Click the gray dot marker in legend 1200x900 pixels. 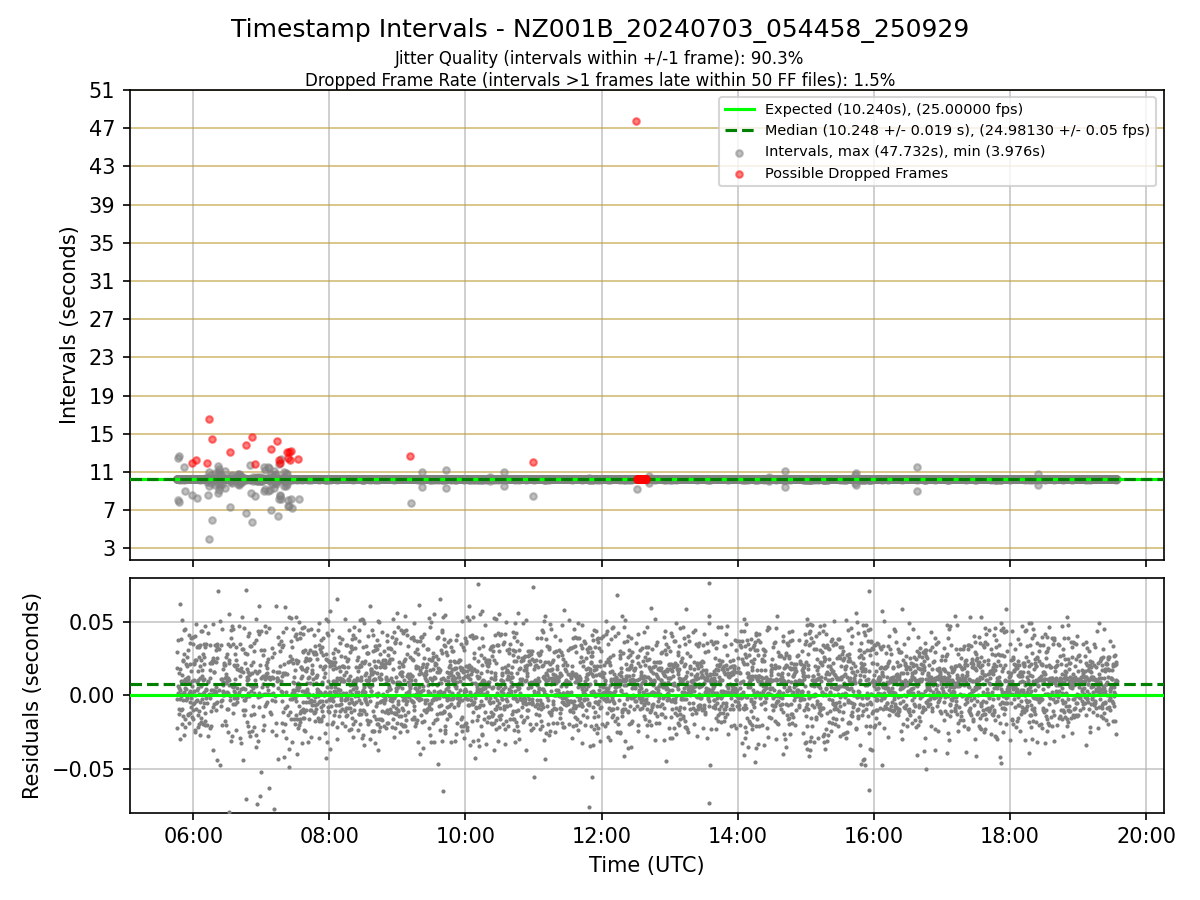pyautogui.click(x=738, y=153)
